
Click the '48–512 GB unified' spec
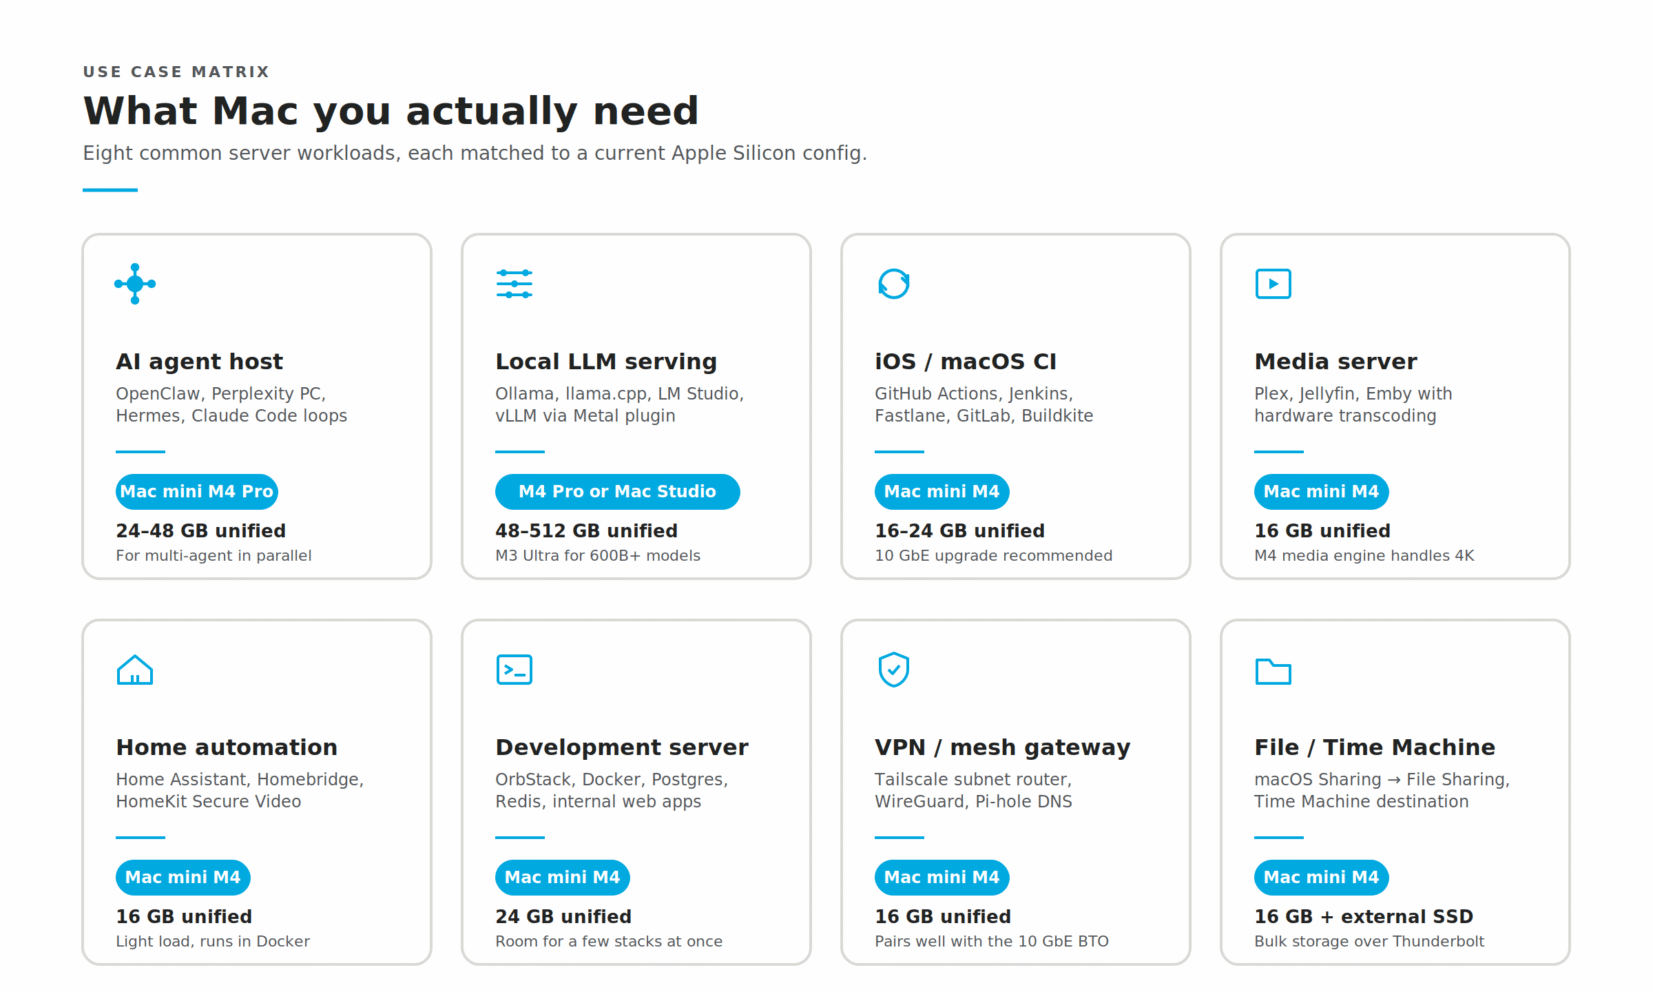(586, 531)
